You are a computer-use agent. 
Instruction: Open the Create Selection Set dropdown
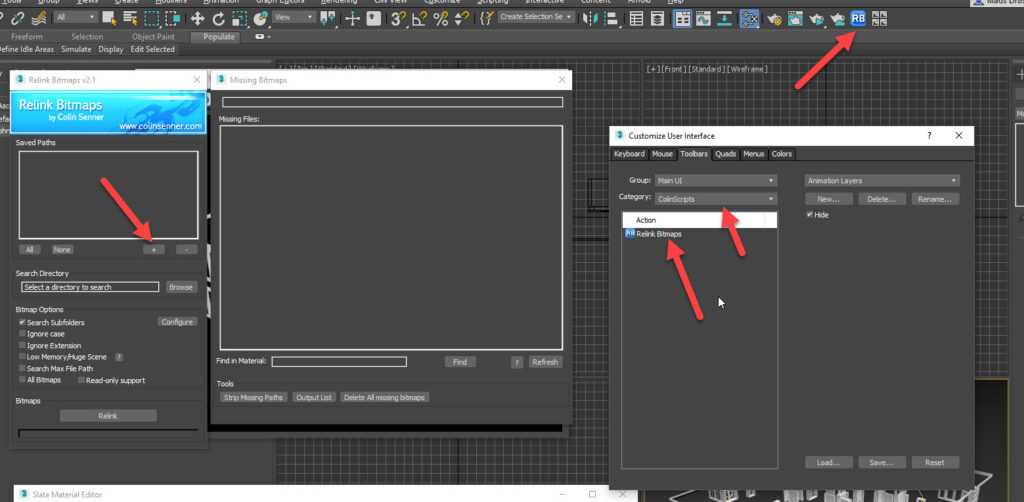pyautogui.click(x=536, y=17)
